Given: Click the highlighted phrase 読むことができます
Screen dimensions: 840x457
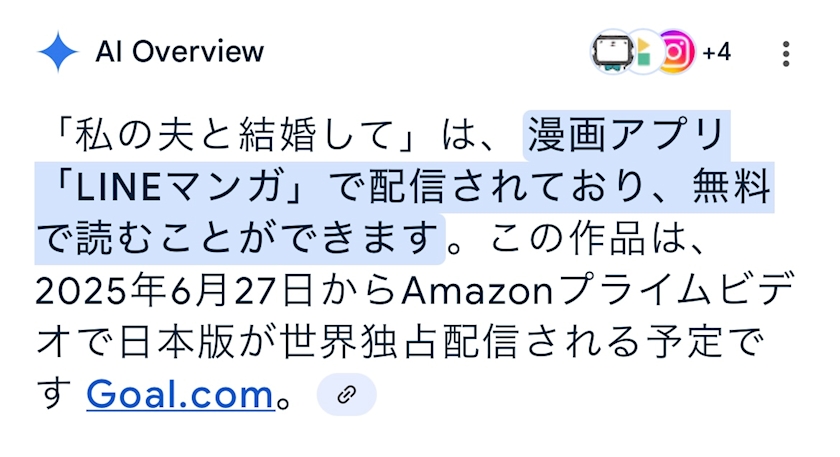Looking at the screenshot, I should [x=258, y=239].
